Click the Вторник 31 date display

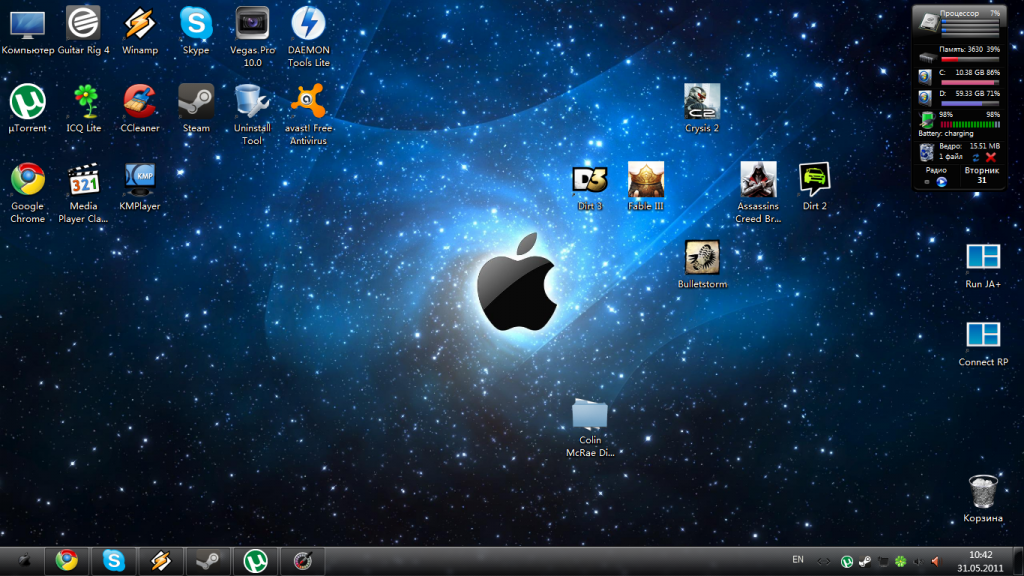coord(982,175)
